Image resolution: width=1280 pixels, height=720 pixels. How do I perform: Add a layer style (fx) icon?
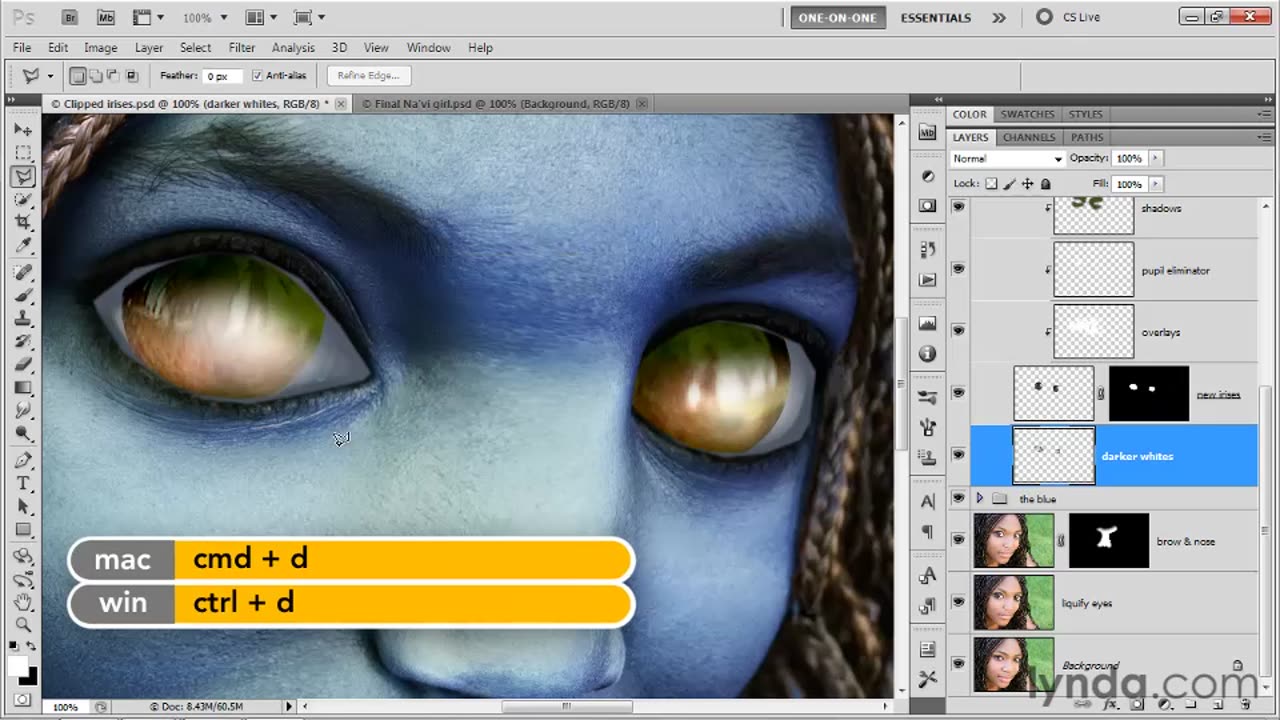tap(1109, 705)
